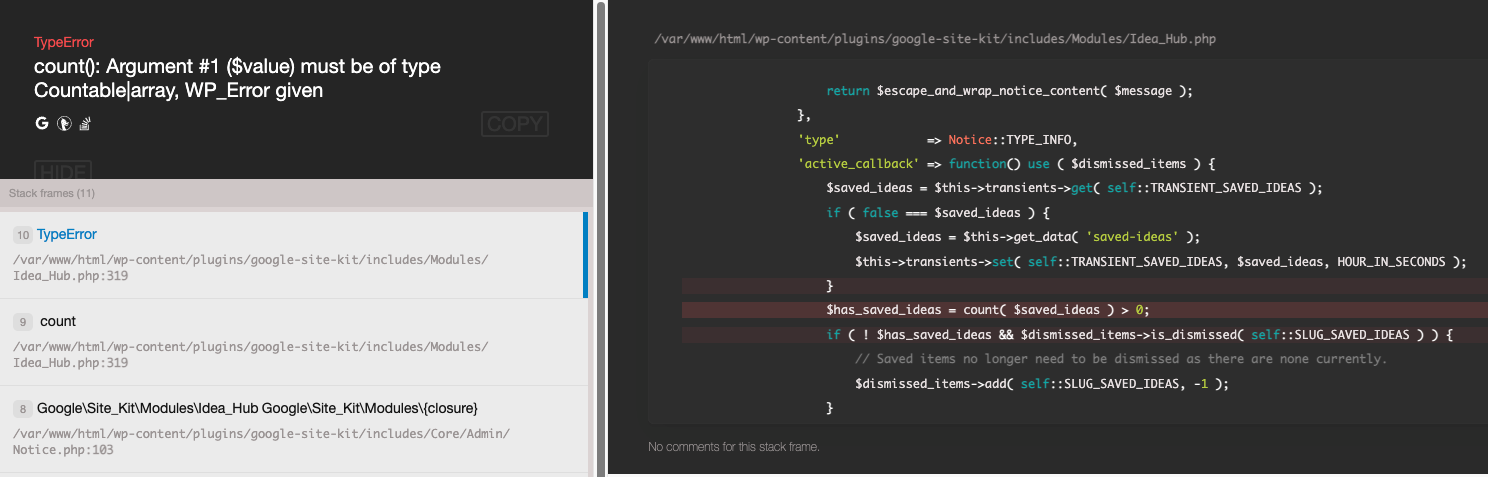The image size is (1488, 477).
Task: Click the count() error message text
Action: (237, 79)
